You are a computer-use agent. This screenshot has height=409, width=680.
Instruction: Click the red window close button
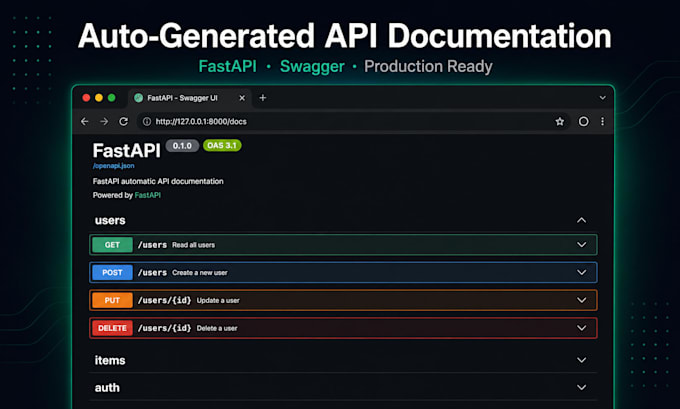[x=86, y=98]
